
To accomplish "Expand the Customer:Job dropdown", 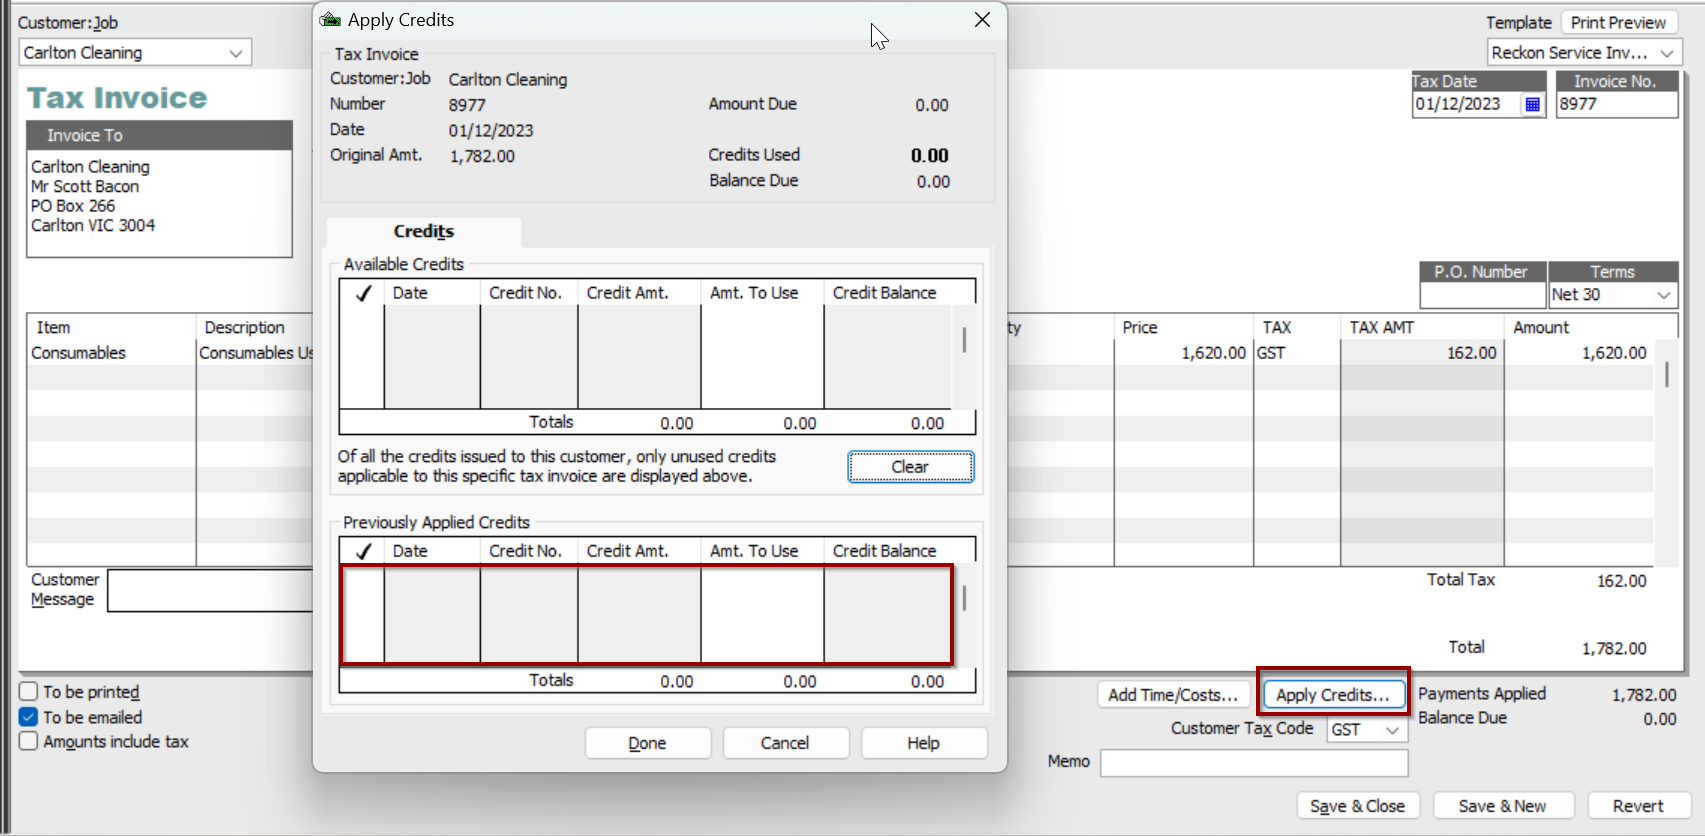I will (x=236, y=53).
